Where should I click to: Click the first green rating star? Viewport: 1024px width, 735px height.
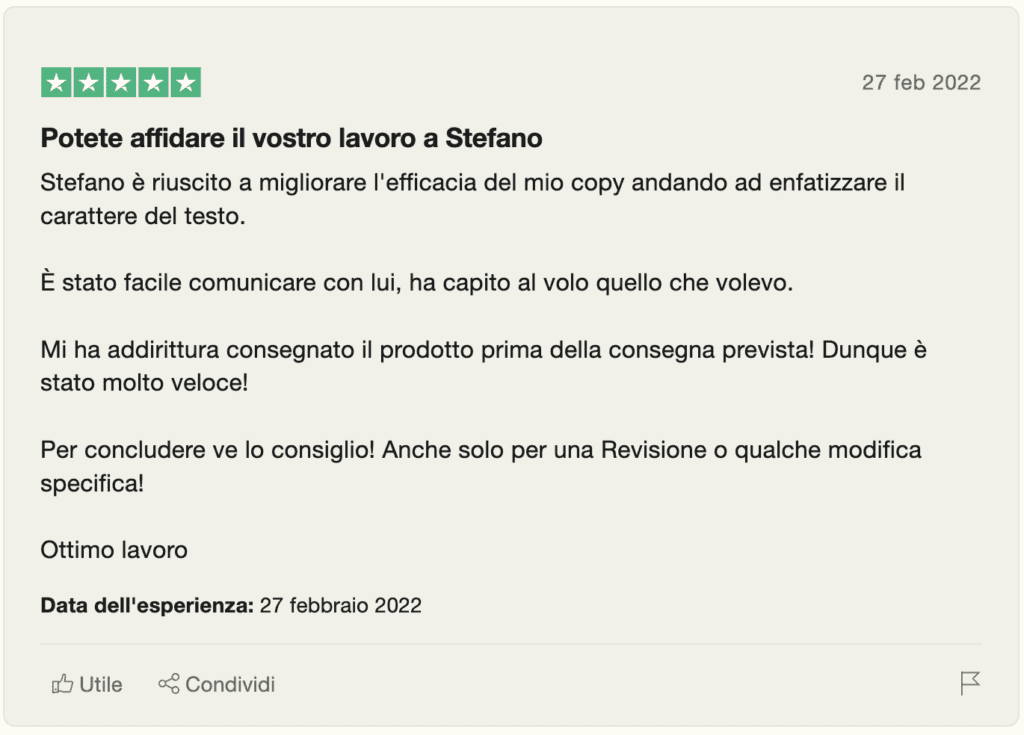tap(56, 82)
